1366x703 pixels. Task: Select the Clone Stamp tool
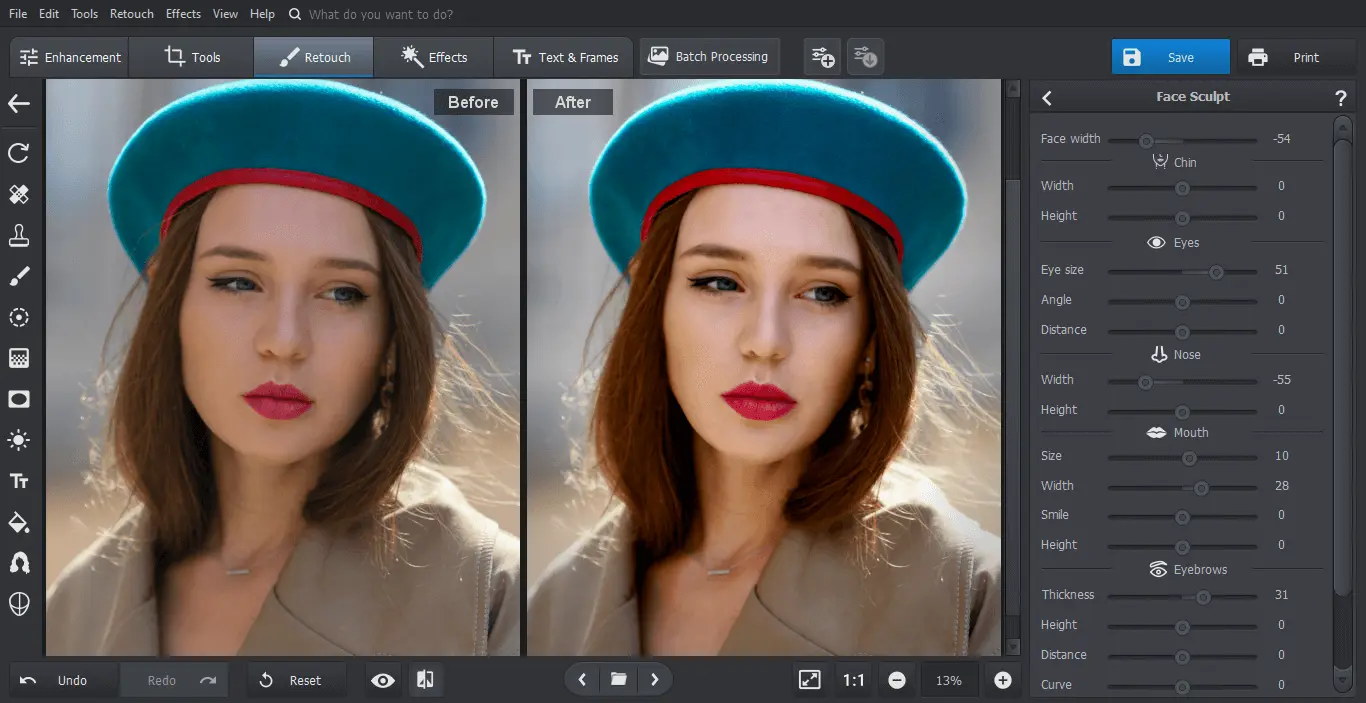click(x=19, y=235)
